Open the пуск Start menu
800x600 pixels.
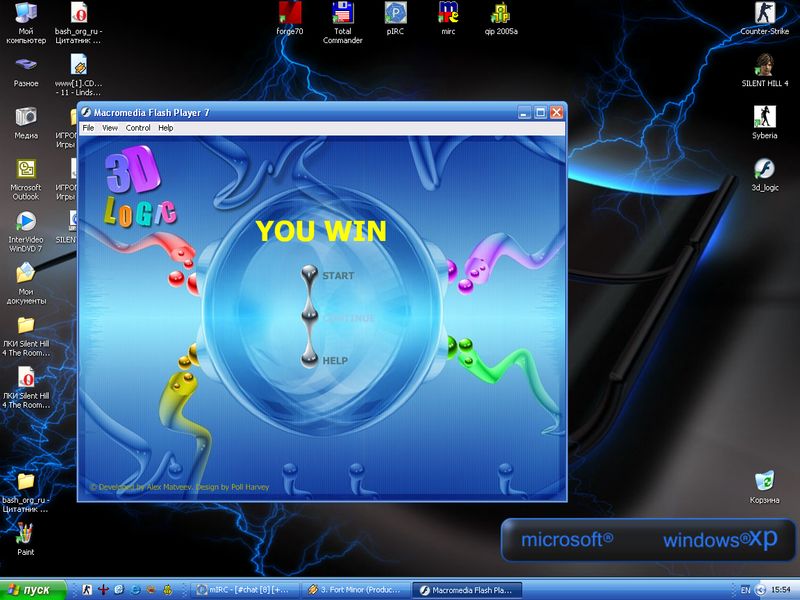click(33, 590)
